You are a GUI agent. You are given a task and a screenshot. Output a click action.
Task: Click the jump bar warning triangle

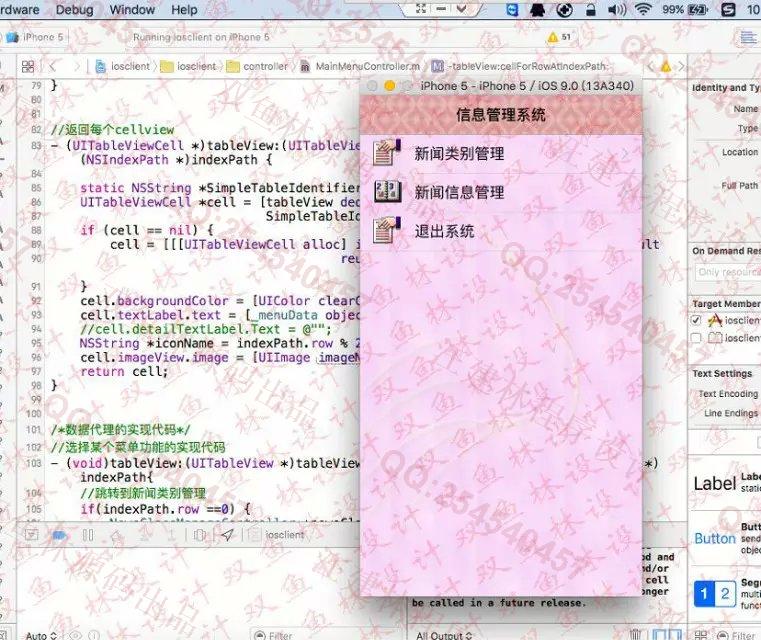[666, 66]
